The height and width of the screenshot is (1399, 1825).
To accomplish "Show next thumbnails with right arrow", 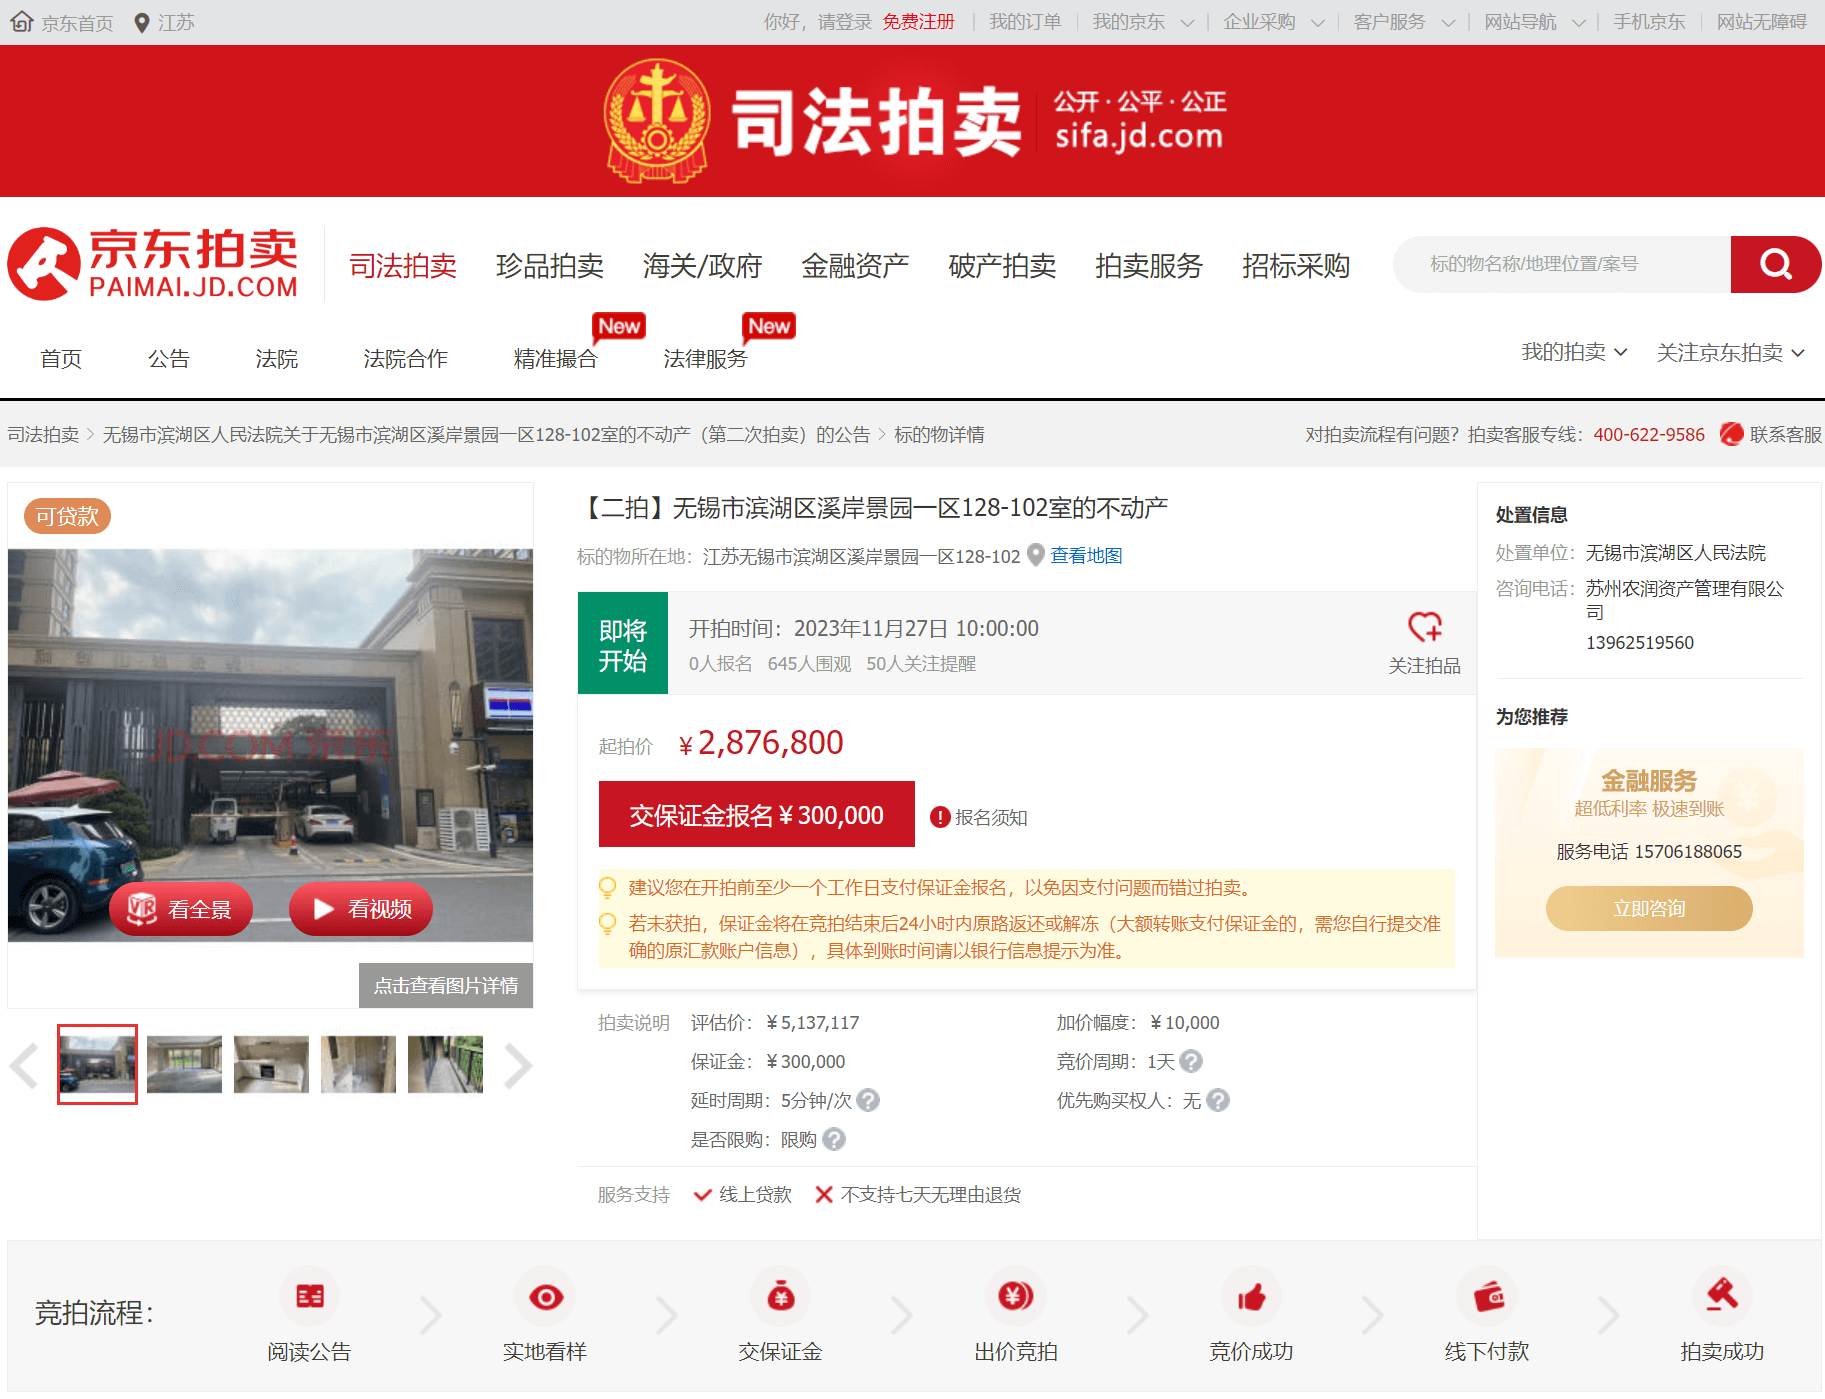I will (517, 1065).
